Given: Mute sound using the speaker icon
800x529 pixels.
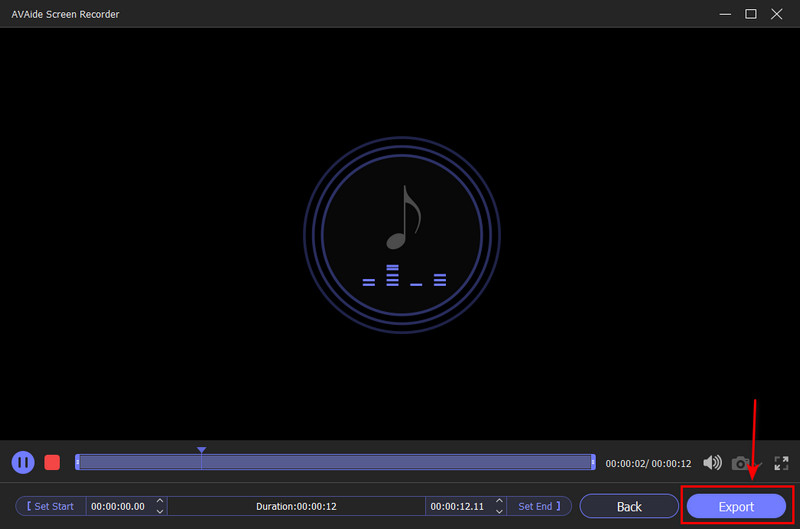Looking at the screenshot, I should [x=712, y=463].
